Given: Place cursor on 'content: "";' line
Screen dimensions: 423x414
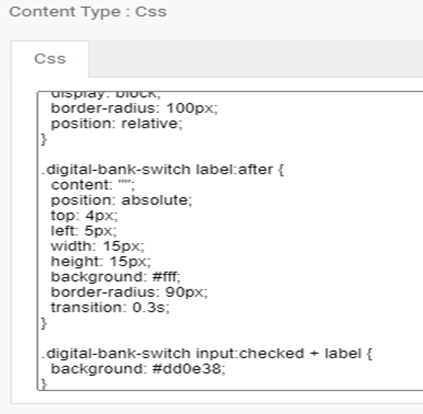Looking at the screenshot, I should point(93,185).
